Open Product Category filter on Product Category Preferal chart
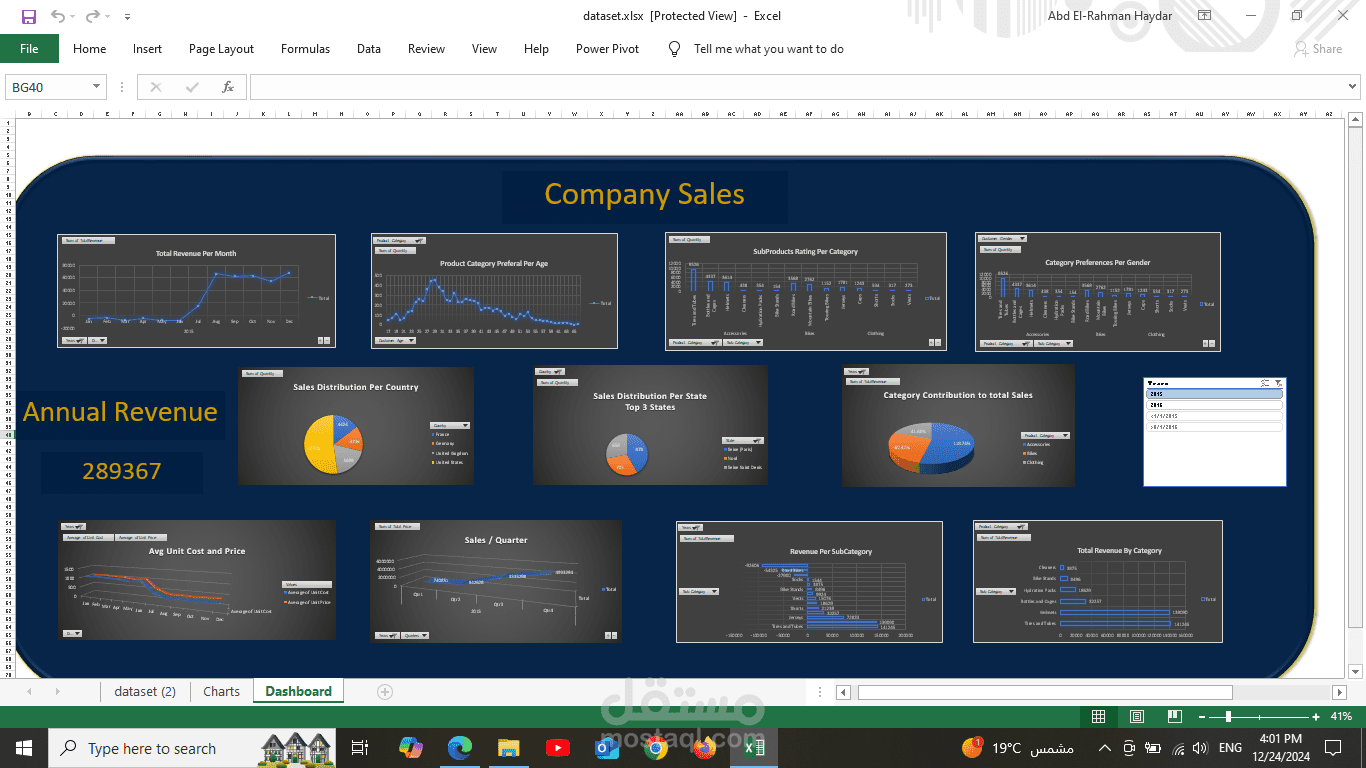The width and height of the screenshot is (1366, 768). pos(400,240)
